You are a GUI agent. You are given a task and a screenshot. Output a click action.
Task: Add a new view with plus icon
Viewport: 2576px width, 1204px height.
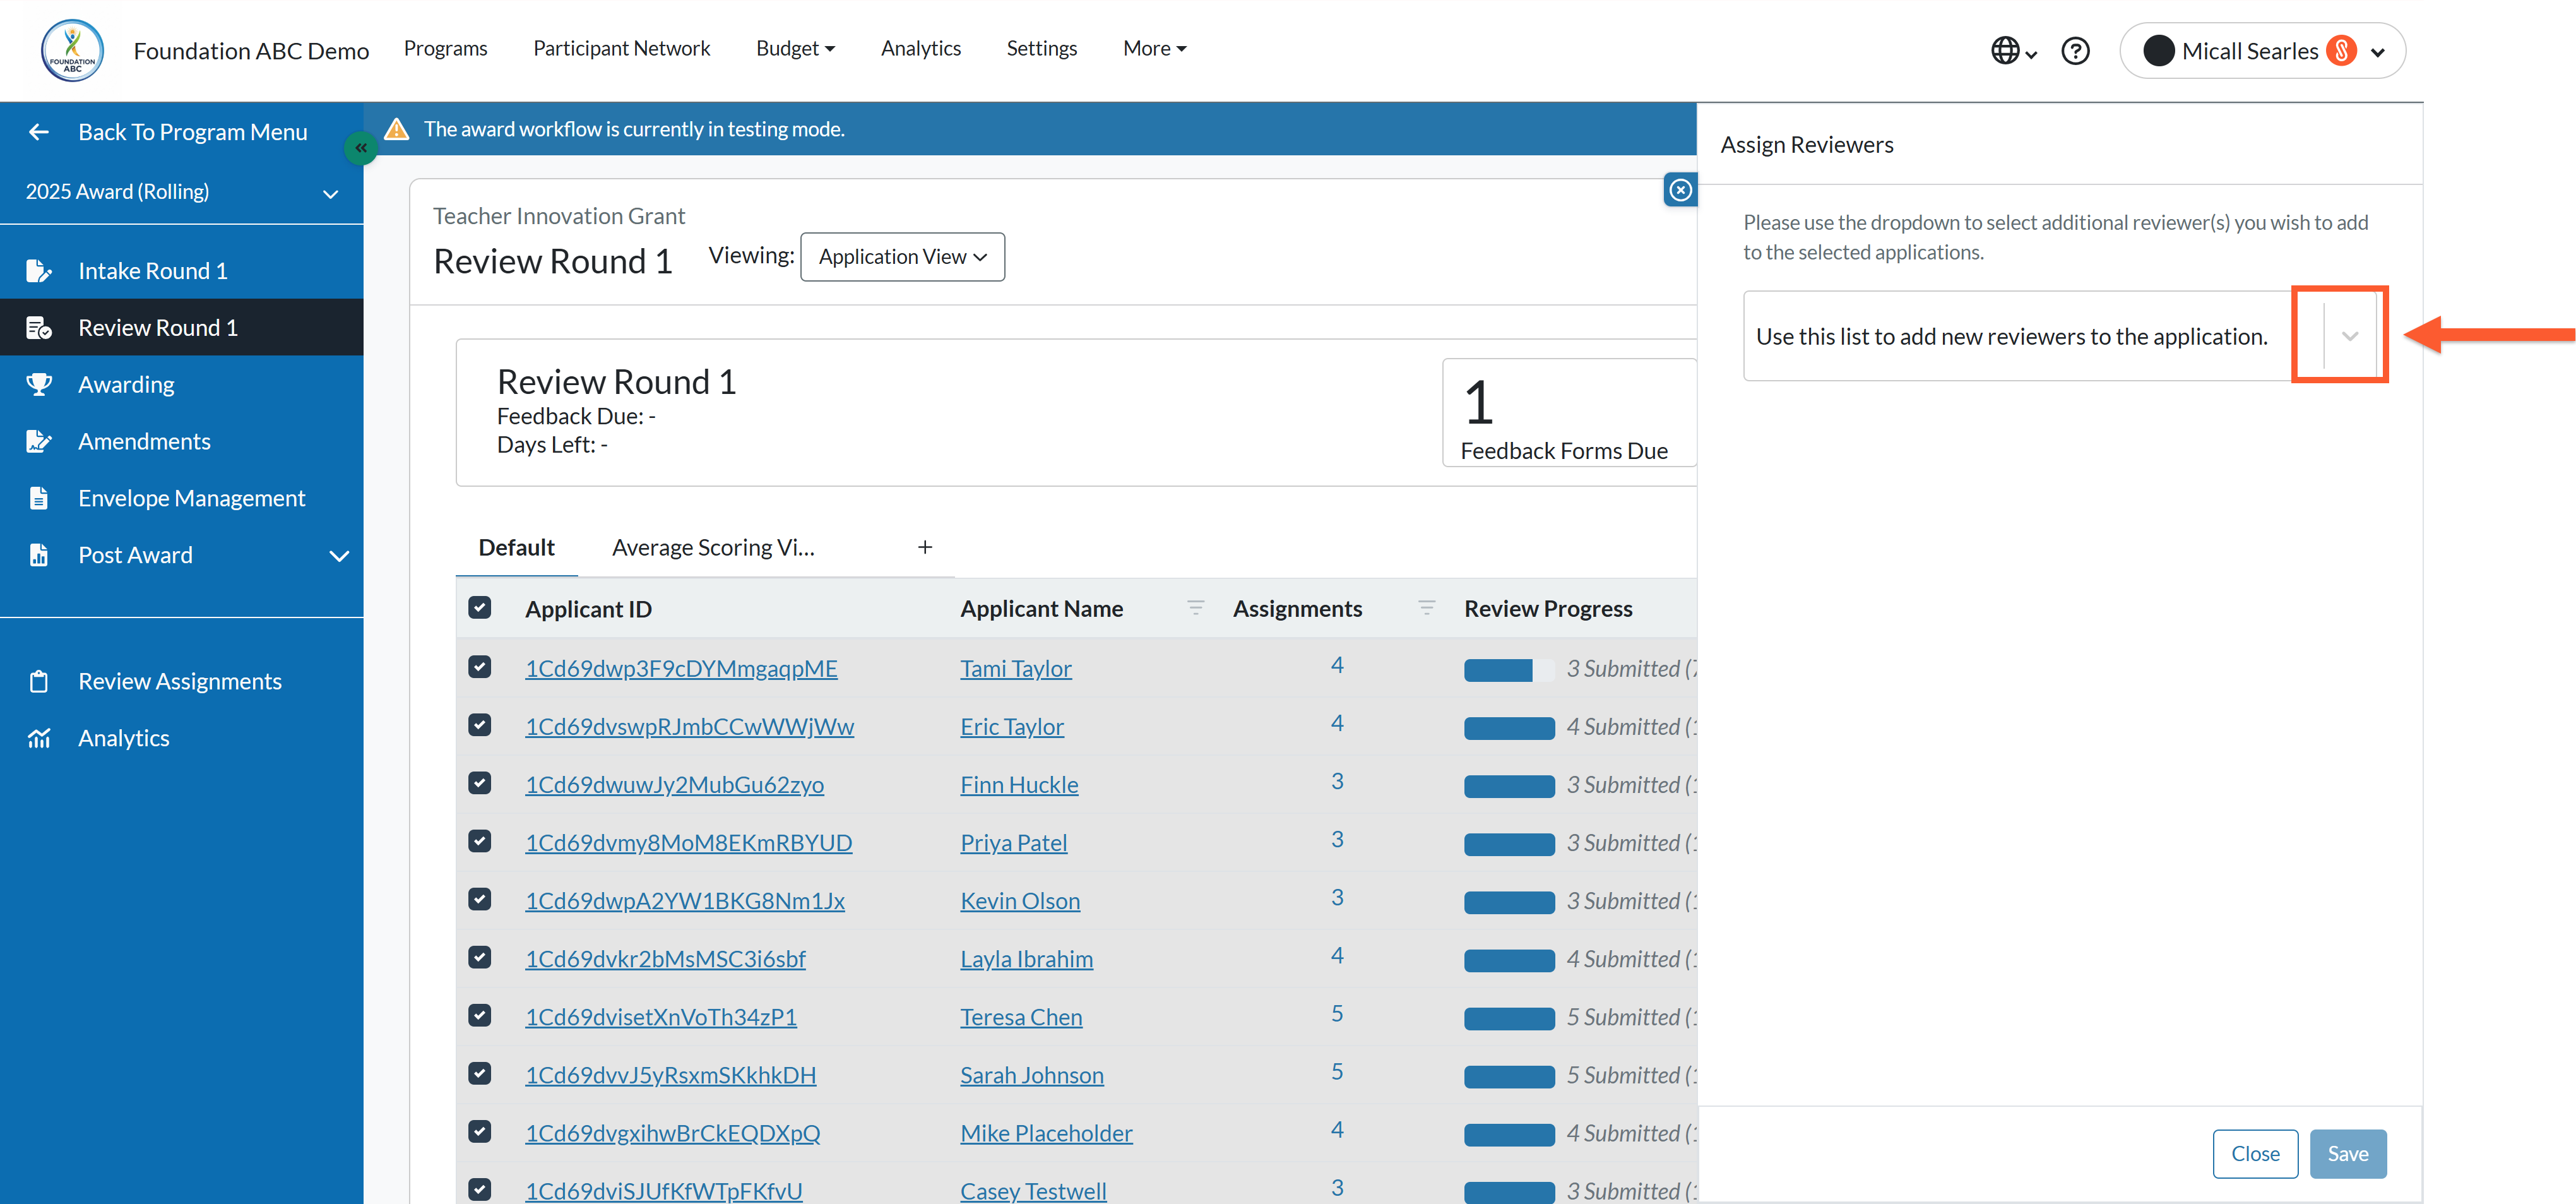coord(925,547)
